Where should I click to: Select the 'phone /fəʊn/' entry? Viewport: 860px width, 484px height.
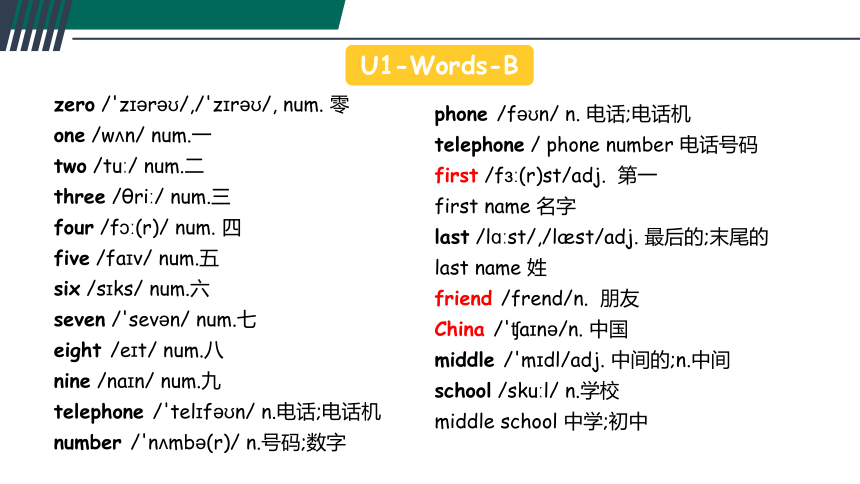(x=562, y=114)
